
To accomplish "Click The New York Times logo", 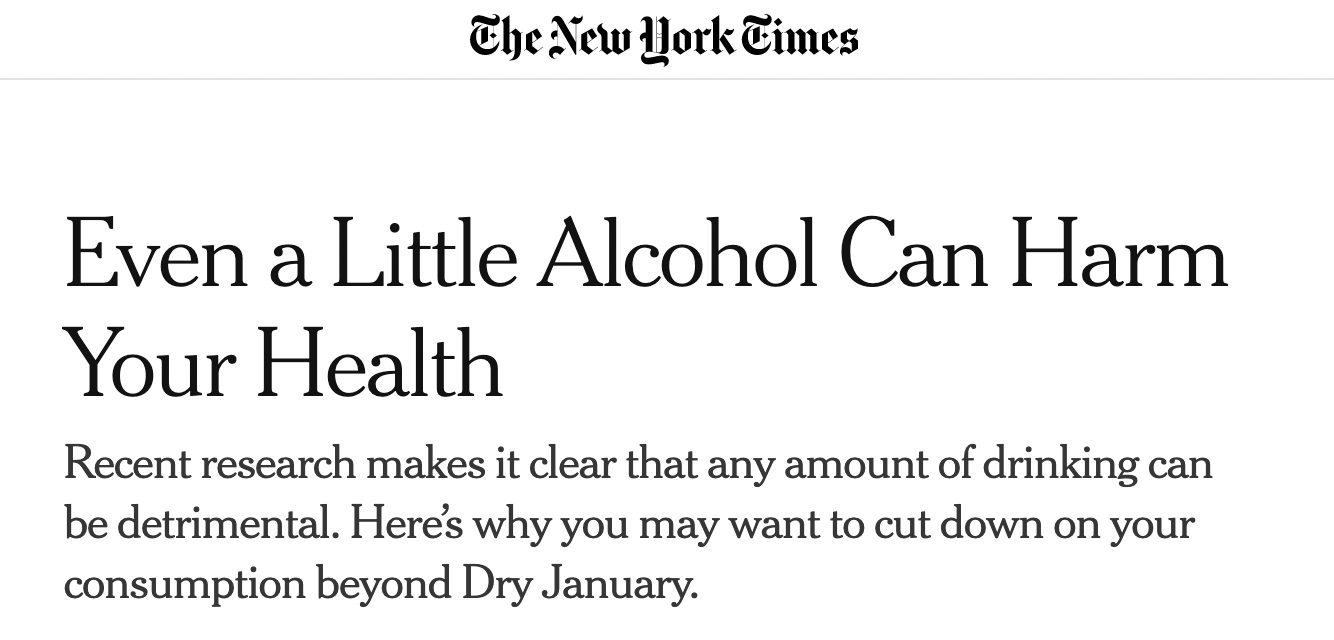I will coord(664,39).
